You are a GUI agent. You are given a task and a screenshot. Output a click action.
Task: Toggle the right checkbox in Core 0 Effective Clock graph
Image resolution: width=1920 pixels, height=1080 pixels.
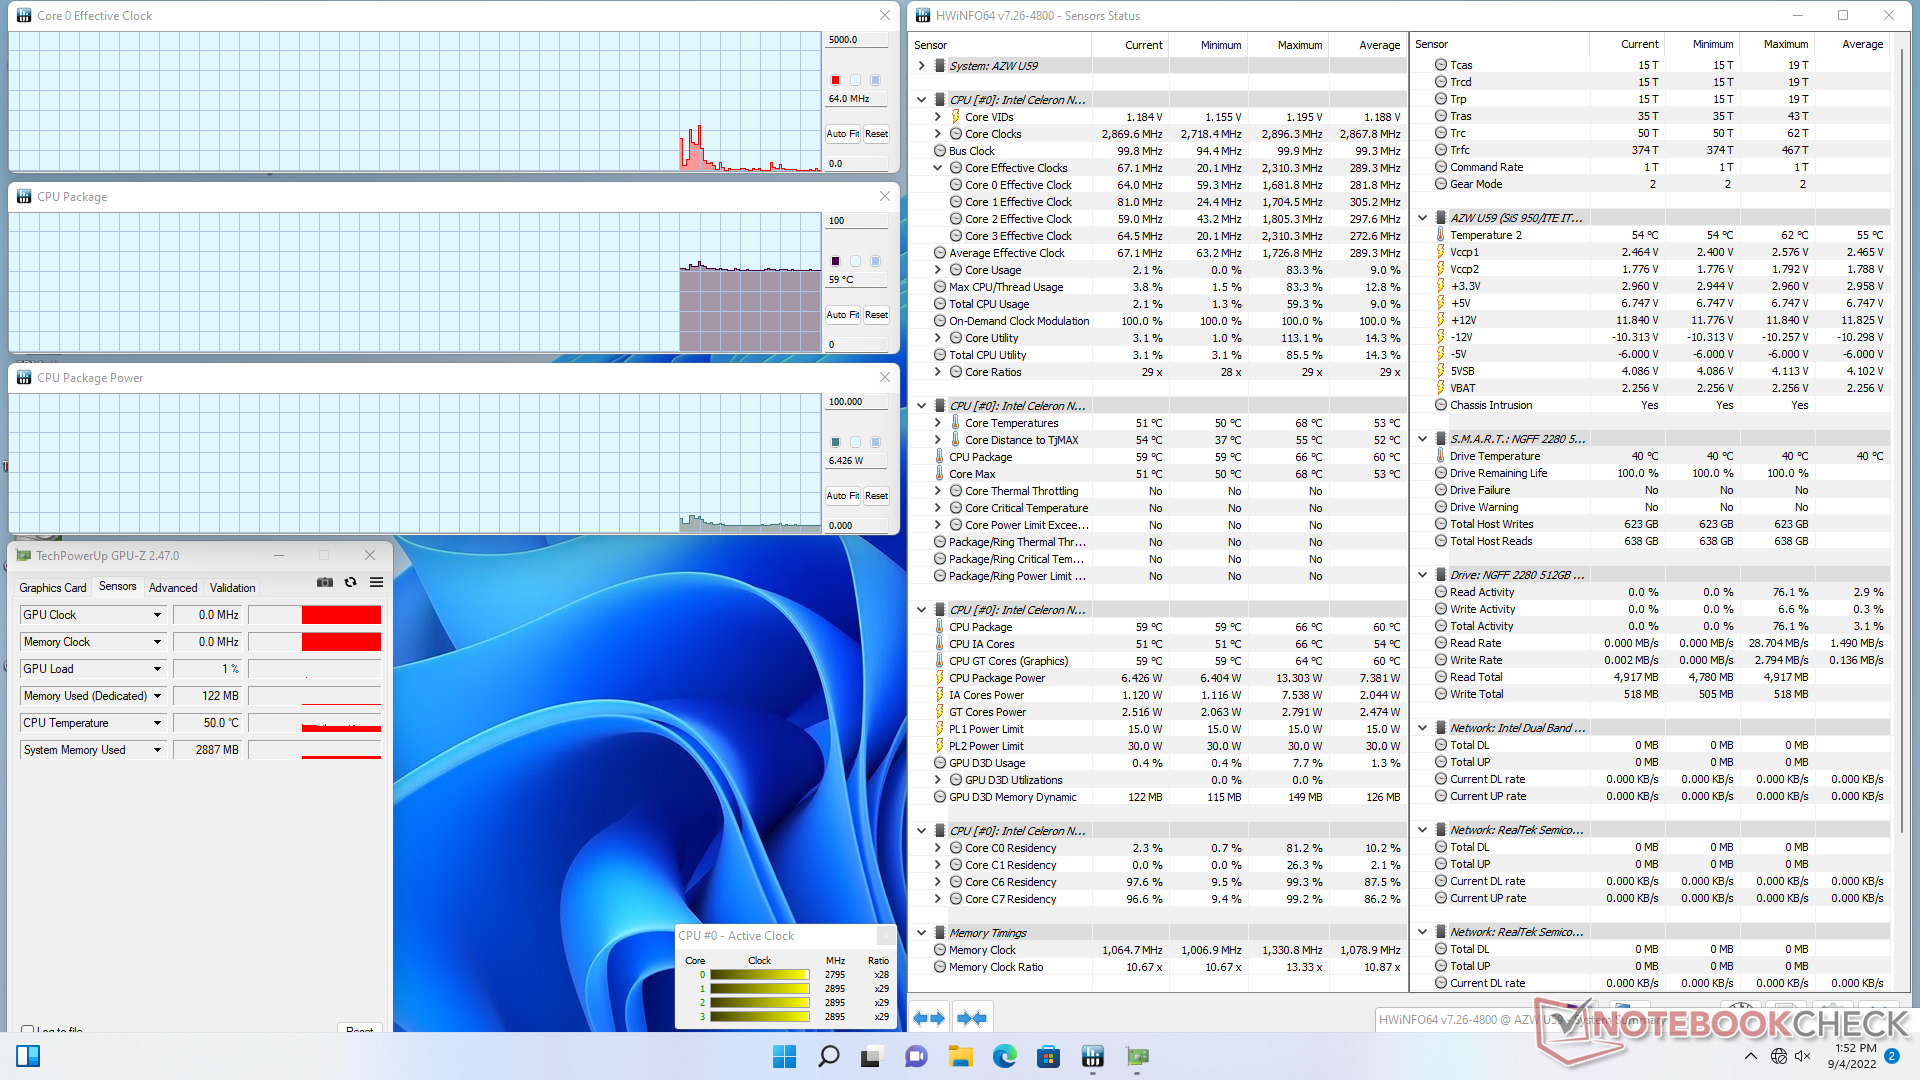point(876,80)
